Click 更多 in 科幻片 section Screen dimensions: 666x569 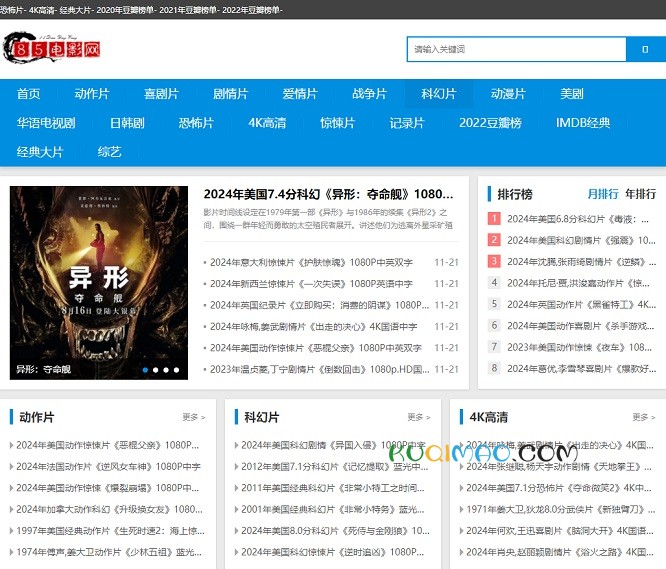(419, 417)
